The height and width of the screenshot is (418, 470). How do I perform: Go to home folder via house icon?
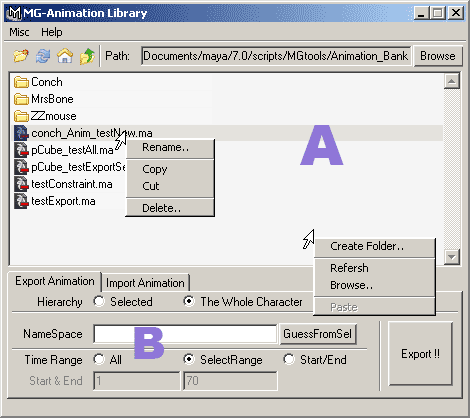[65, 56]
